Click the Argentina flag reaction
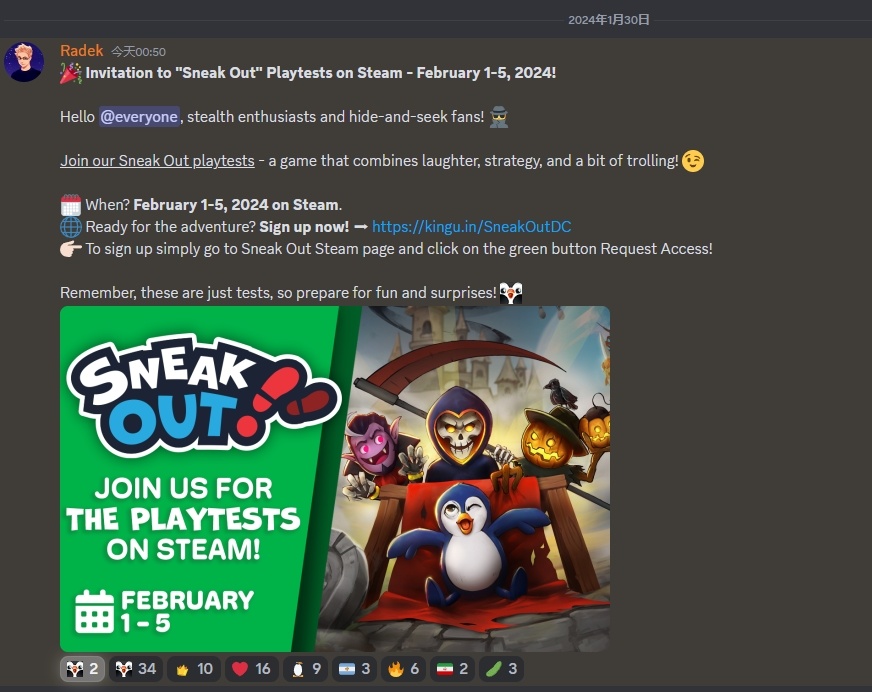The height and width of the screenshot is (692, 872). (354, 669)
